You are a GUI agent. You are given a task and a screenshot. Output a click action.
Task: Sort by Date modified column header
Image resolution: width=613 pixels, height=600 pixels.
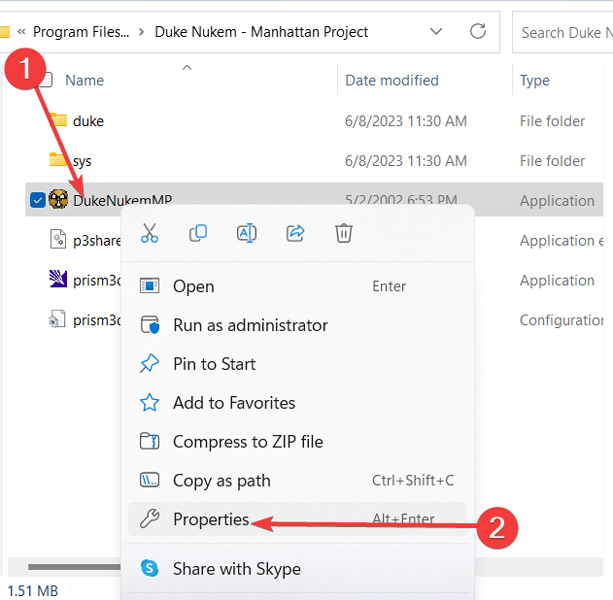tap(392, 80)
